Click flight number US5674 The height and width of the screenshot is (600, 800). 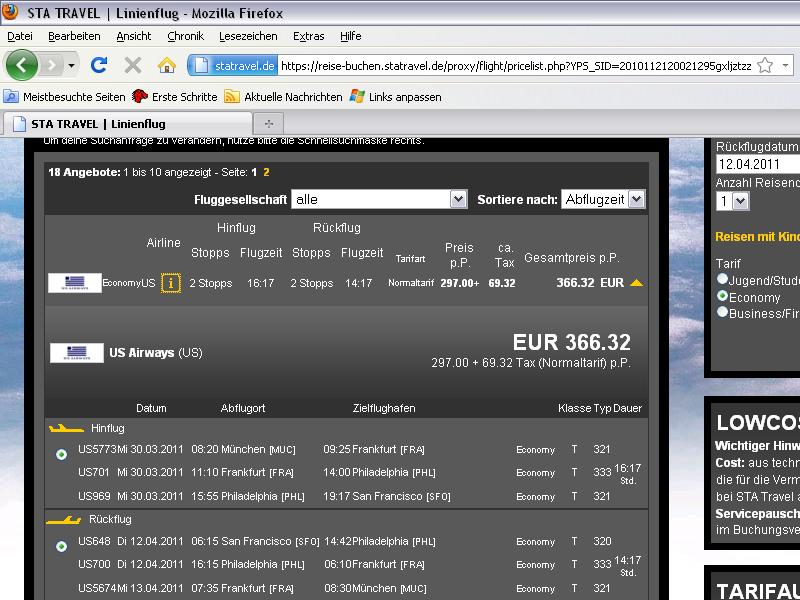pos(97,588)
